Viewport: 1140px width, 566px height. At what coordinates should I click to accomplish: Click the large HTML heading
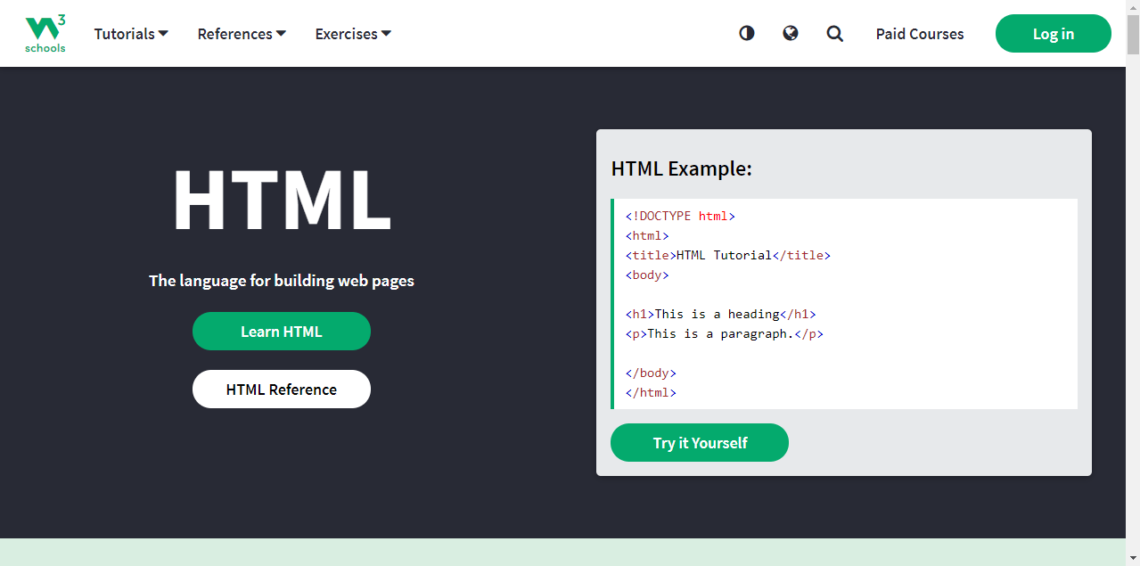[281, 201]
